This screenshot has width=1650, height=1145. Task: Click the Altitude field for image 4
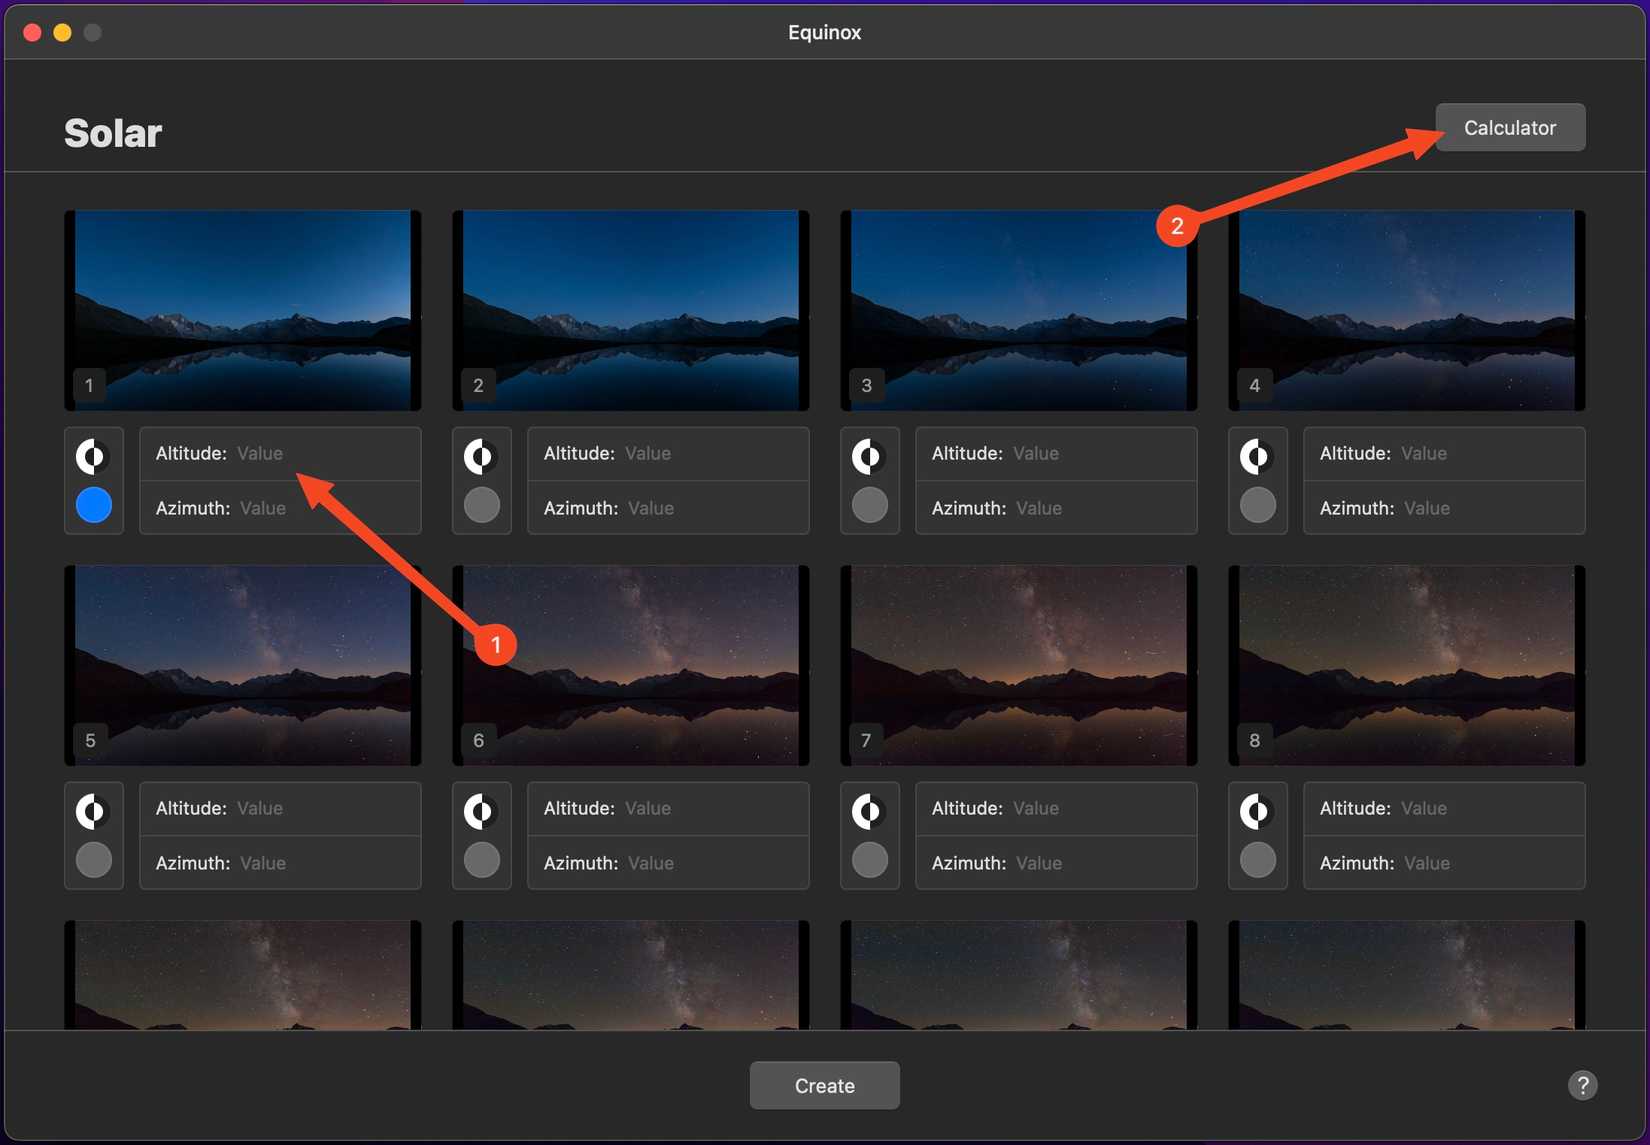point(1444,454)
